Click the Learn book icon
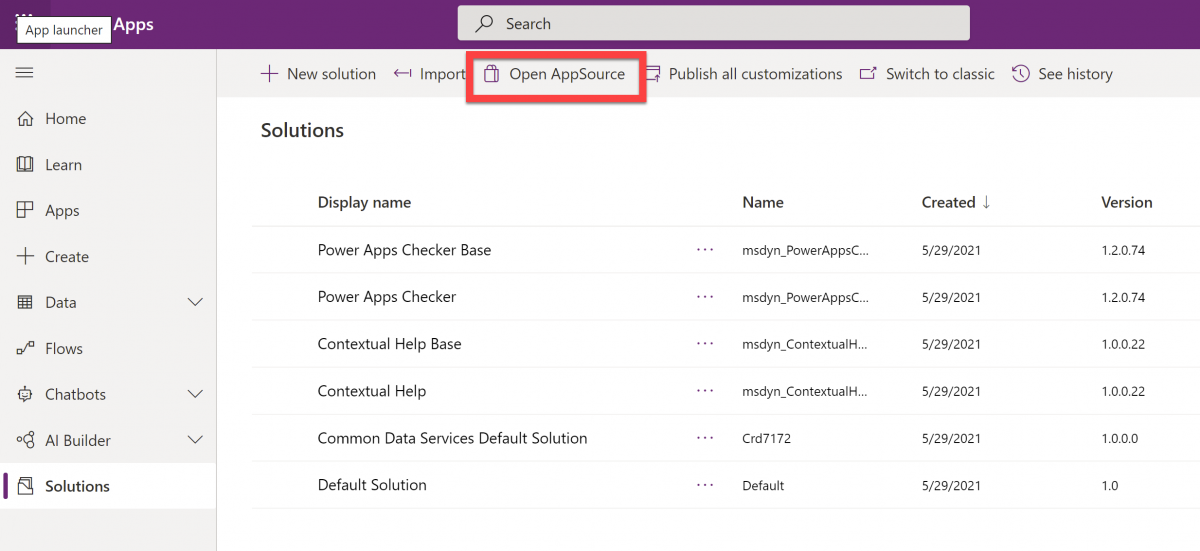1200x551 pixels. tap(26, 165)
